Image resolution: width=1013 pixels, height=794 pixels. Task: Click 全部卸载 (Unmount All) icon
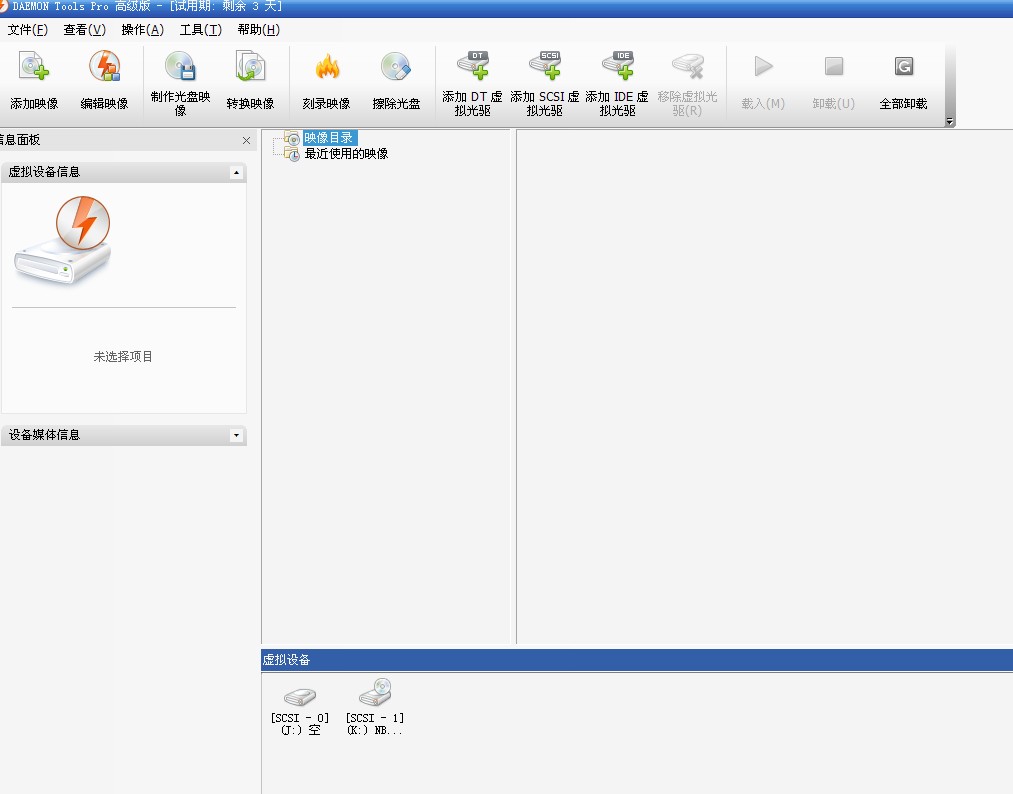(x=903, y=81)
